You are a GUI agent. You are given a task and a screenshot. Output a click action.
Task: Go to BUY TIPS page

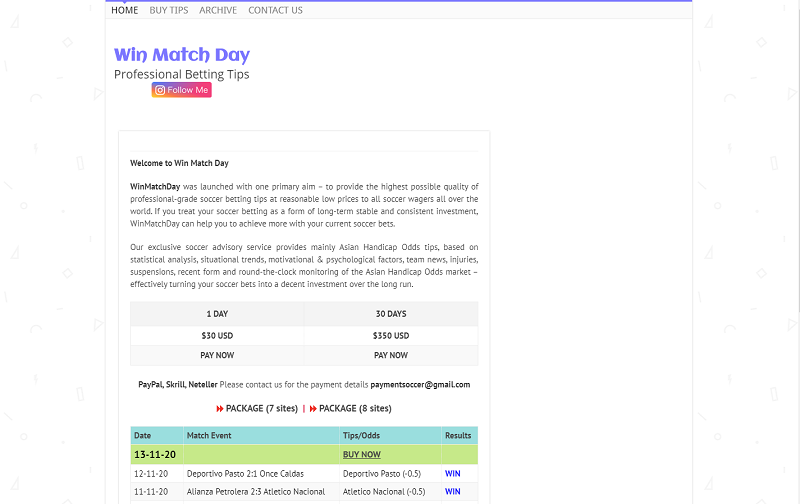point(169,10)
